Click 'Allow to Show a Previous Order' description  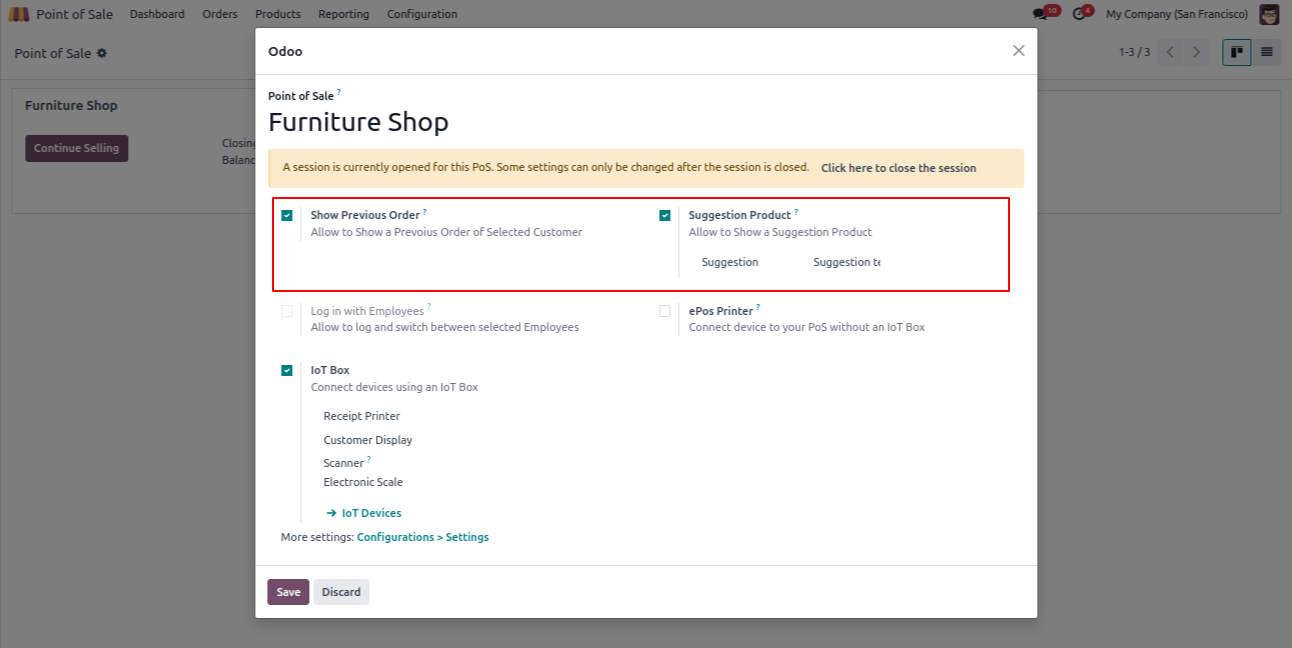(446, 232)
